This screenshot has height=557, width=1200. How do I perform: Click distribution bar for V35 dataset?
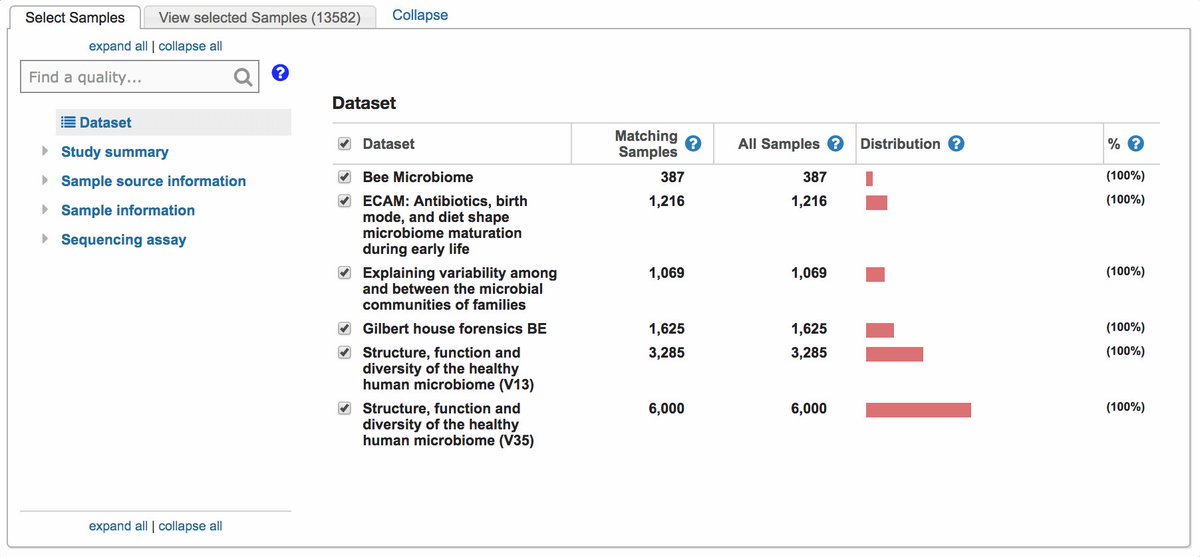[918, 410]
